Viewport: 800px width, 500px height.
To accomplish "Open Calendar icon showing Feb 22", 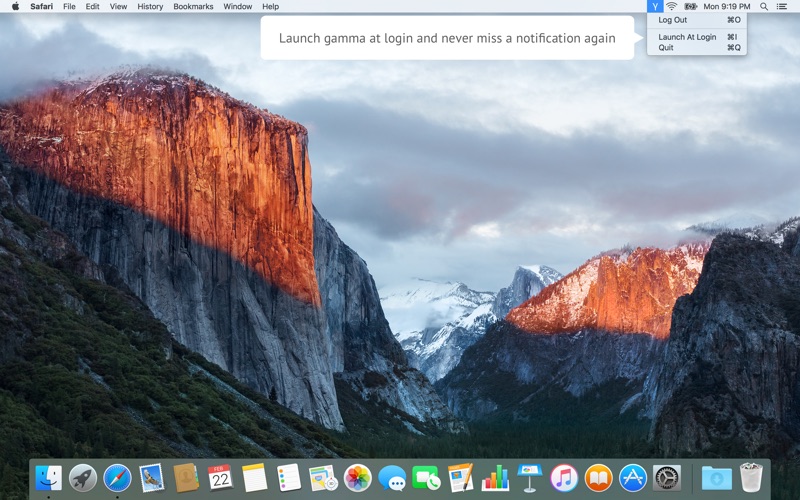I will [x=220, y=478].
